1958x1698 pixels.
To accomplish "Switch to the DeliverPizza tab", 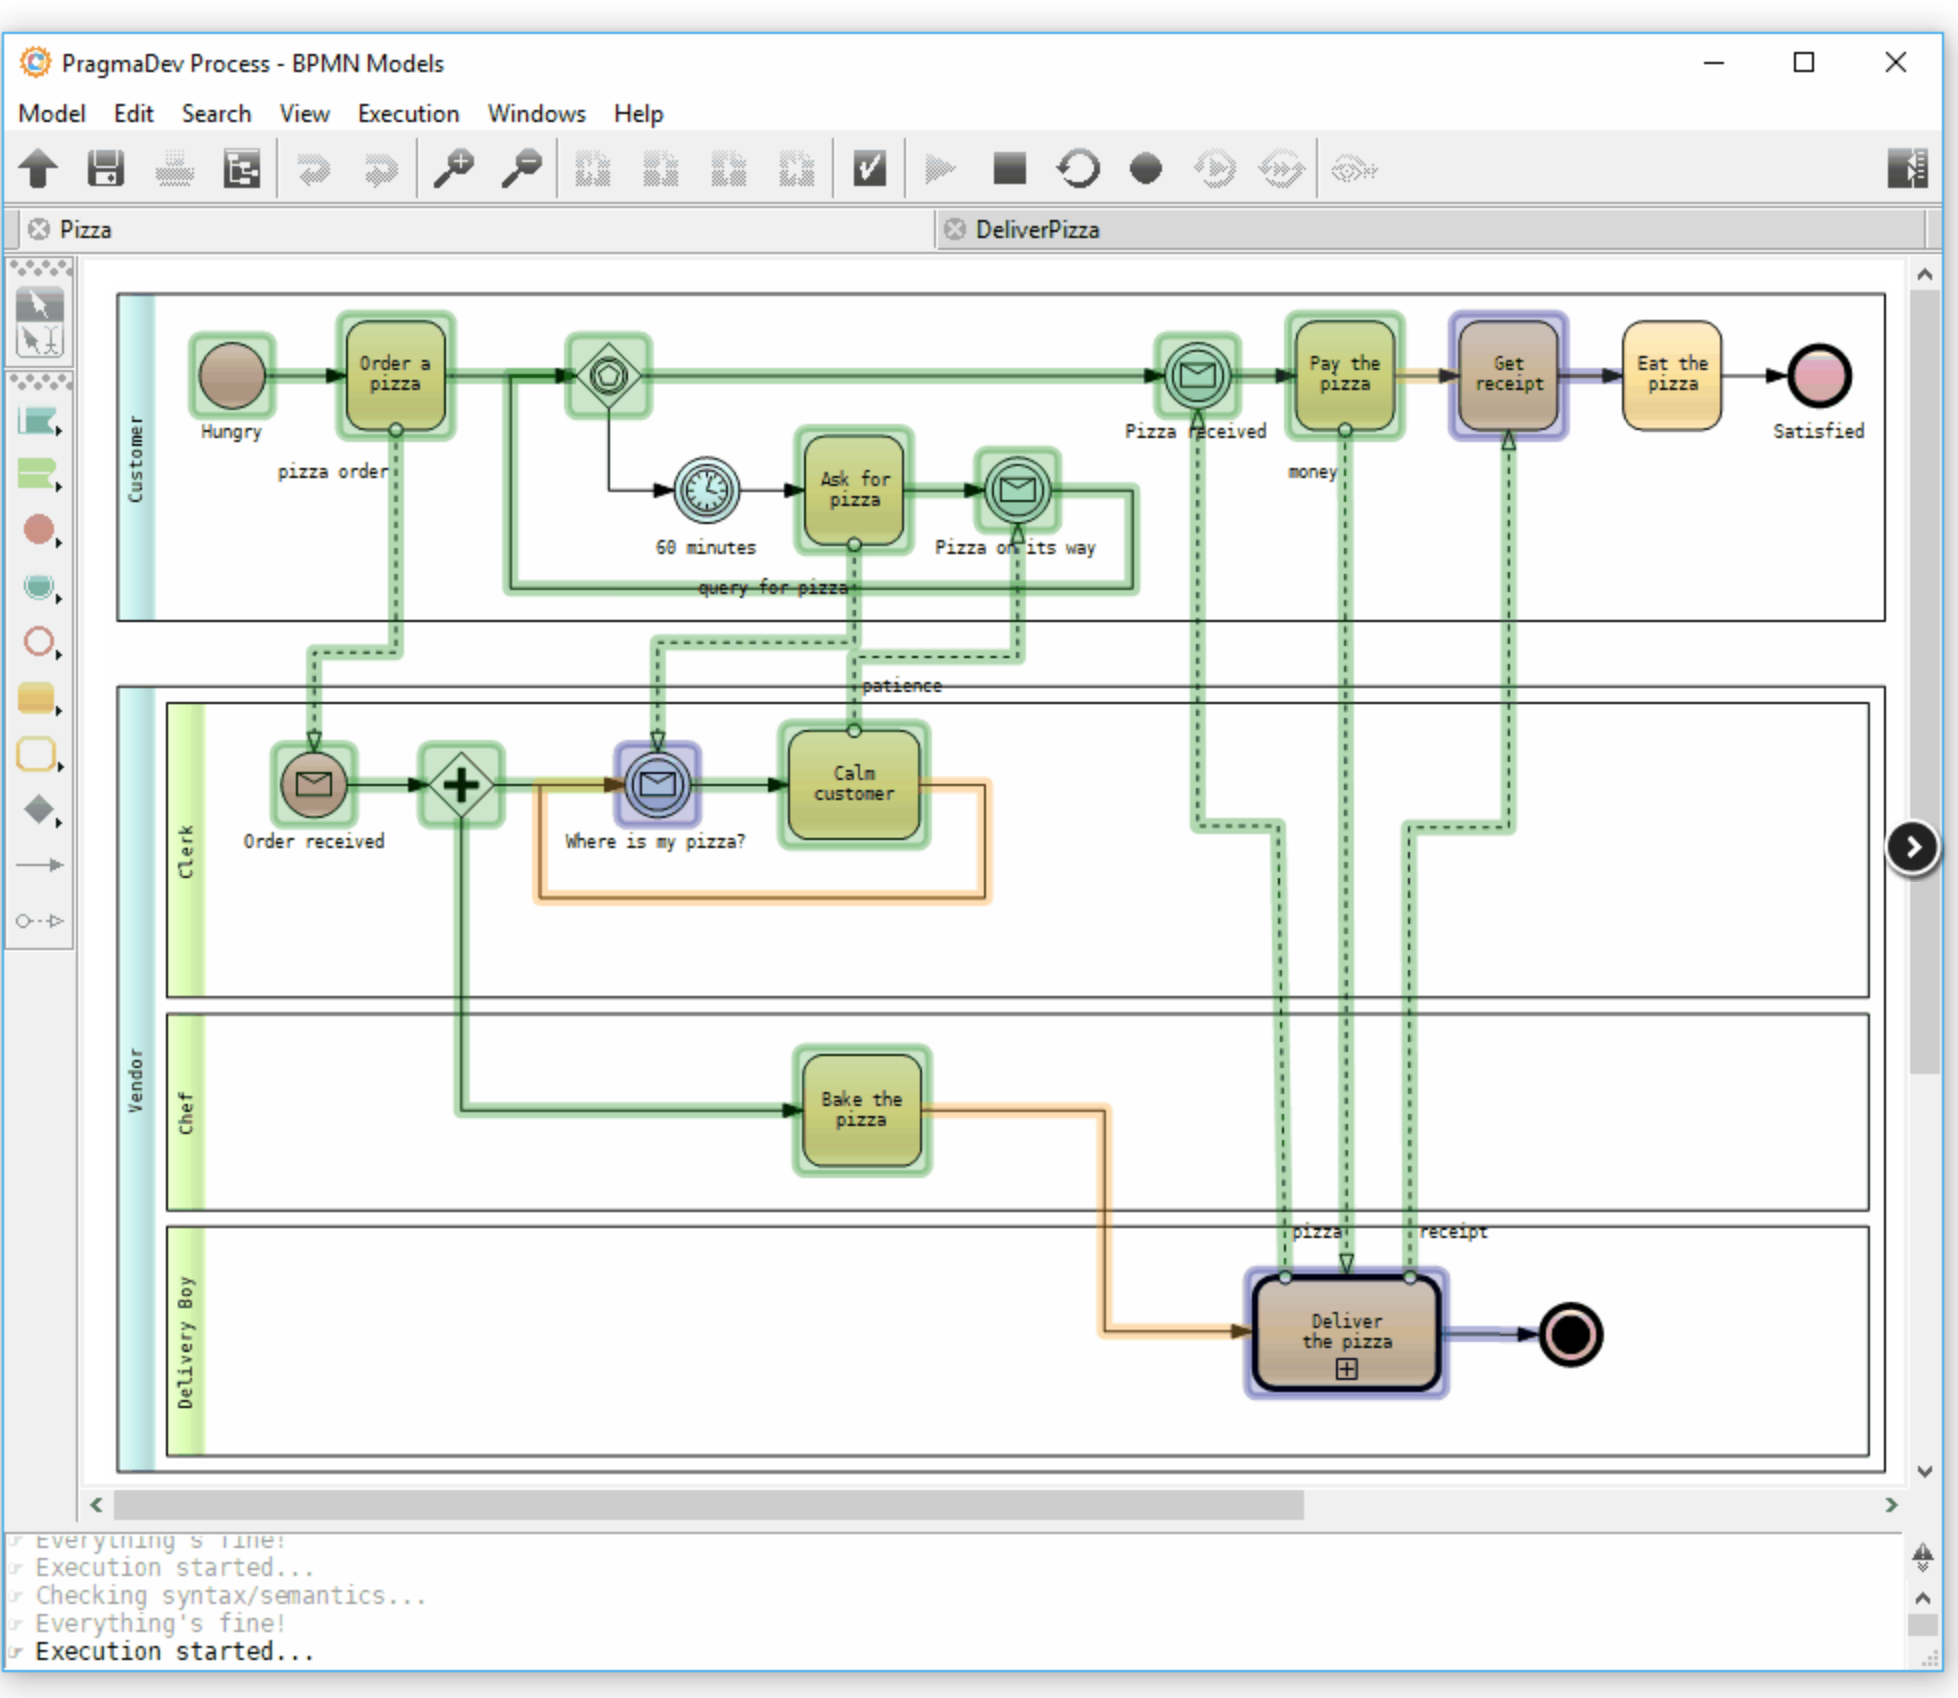I will point(1037,230).
